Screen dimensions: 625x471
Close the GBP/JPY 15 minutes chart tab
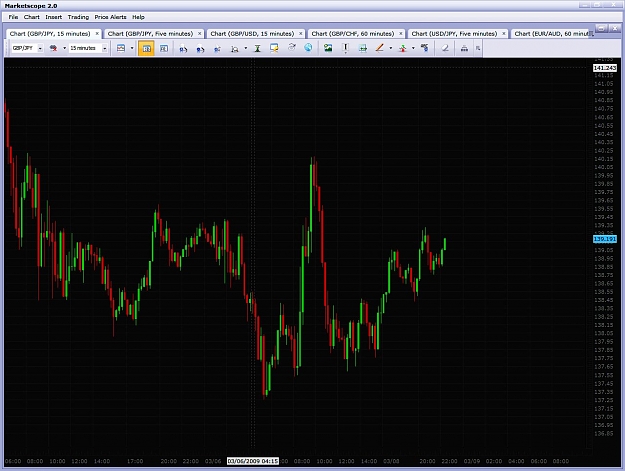coord(97,34)
